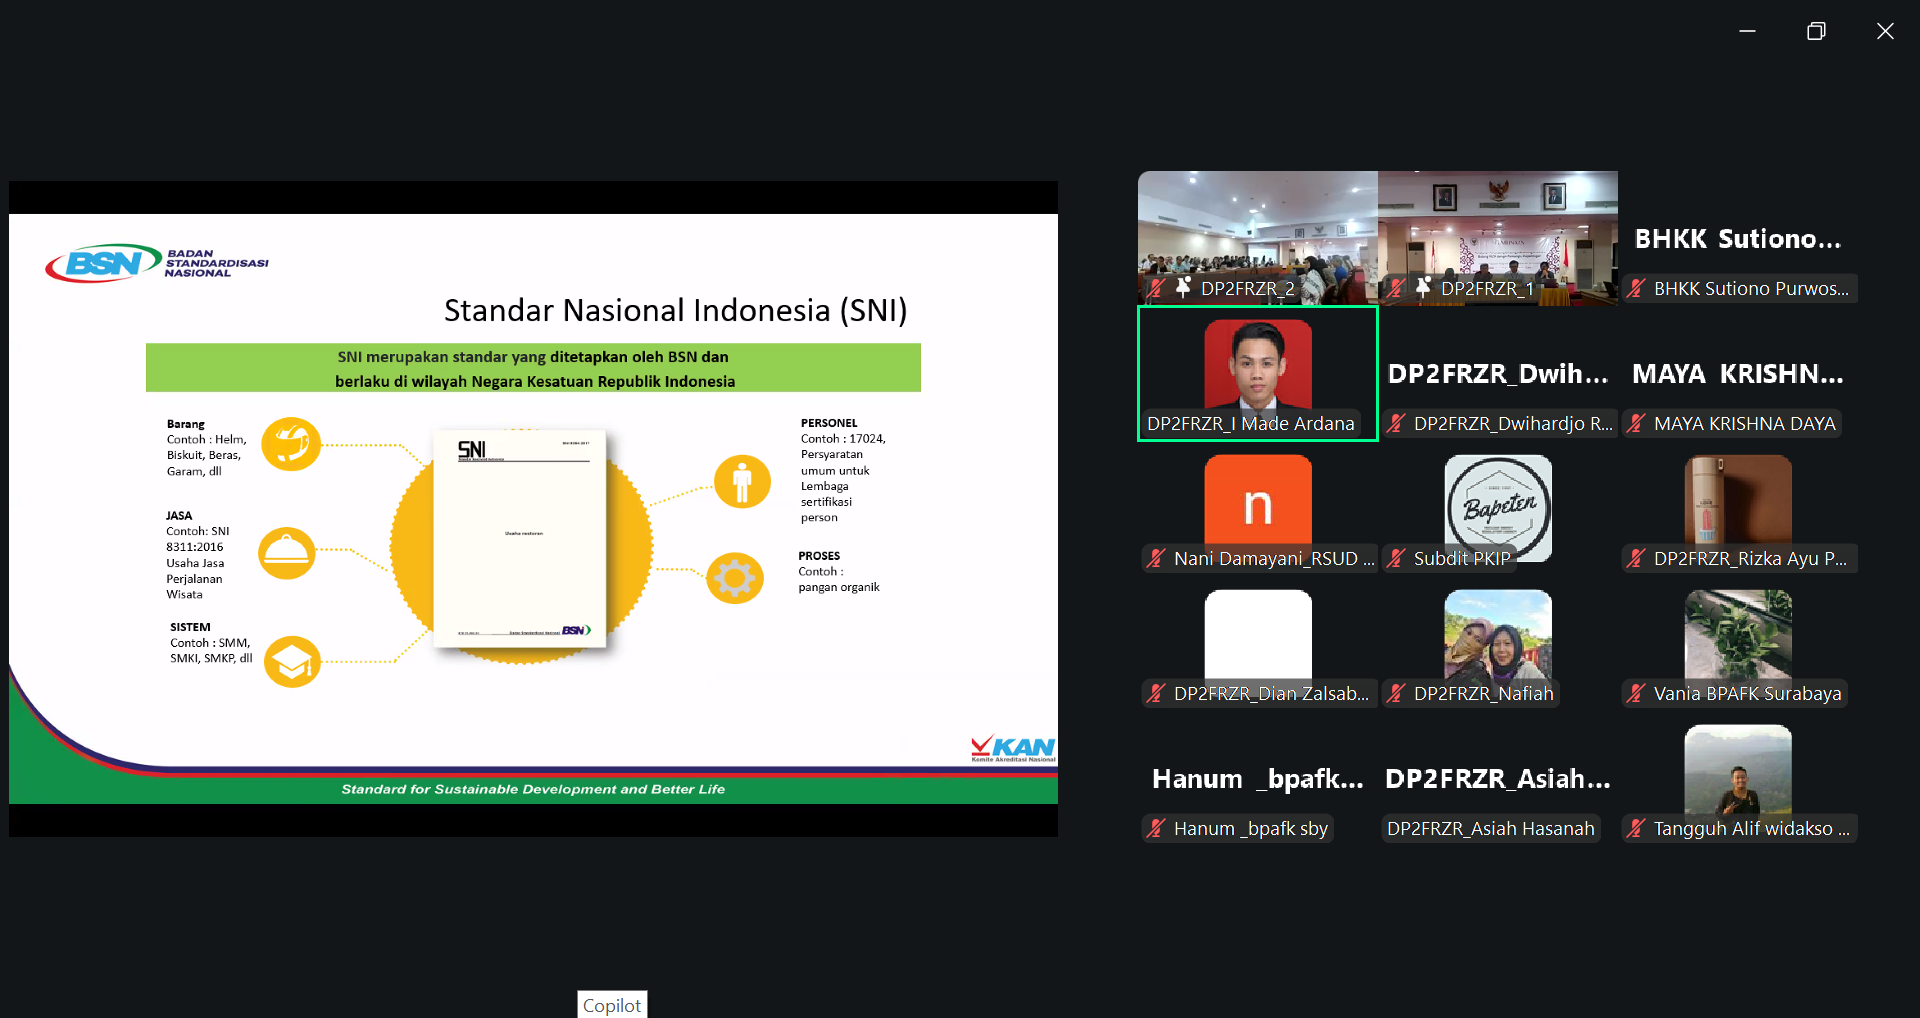The height and width of the screenshot is (1018, 1920).
Task: Click muted mic icon on BHKK Sutiono label
Action: [1636, 288]
